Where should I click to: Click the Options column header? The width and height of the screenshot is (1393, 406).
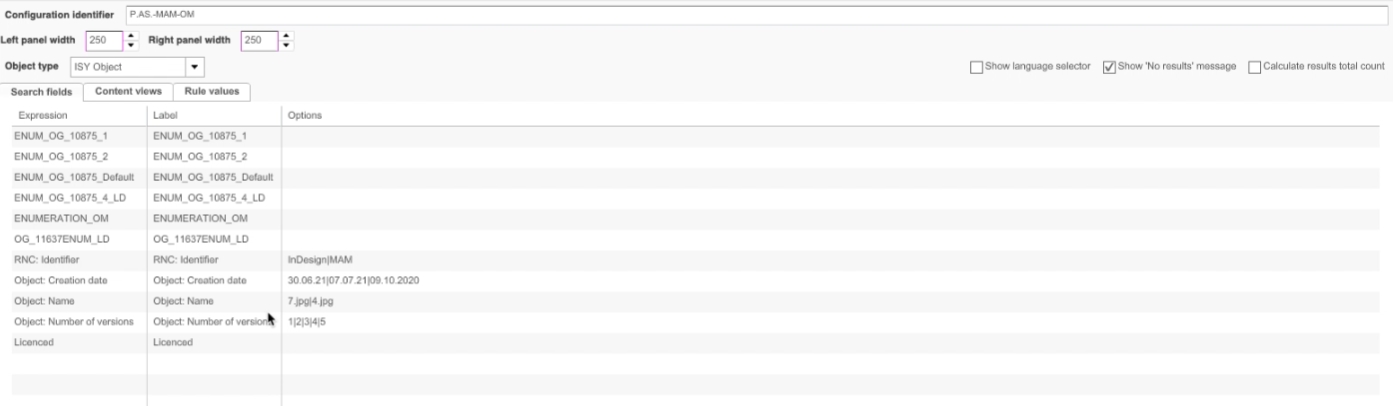point(304,115)
